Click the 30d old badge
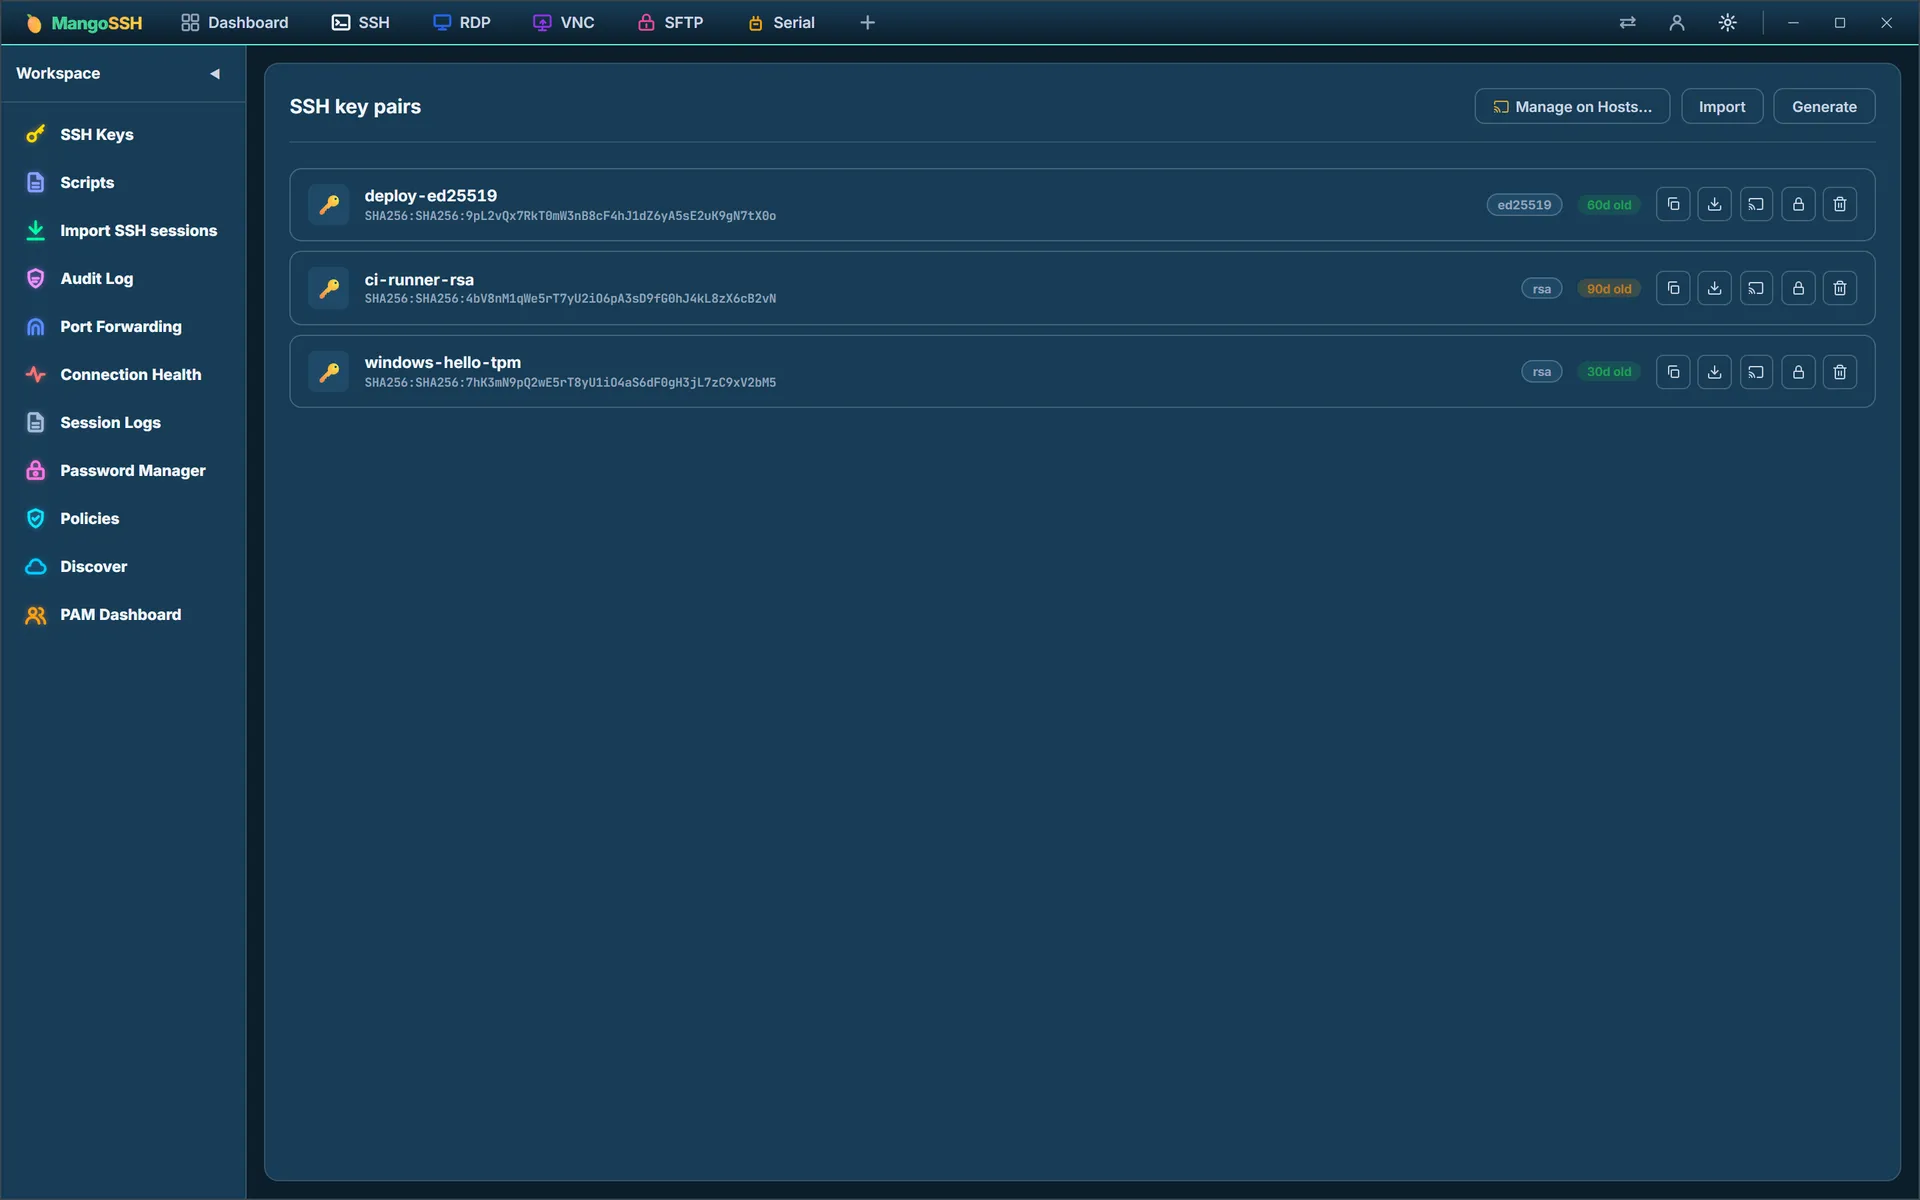1920x1200 pixels. tap(1609, 372)
